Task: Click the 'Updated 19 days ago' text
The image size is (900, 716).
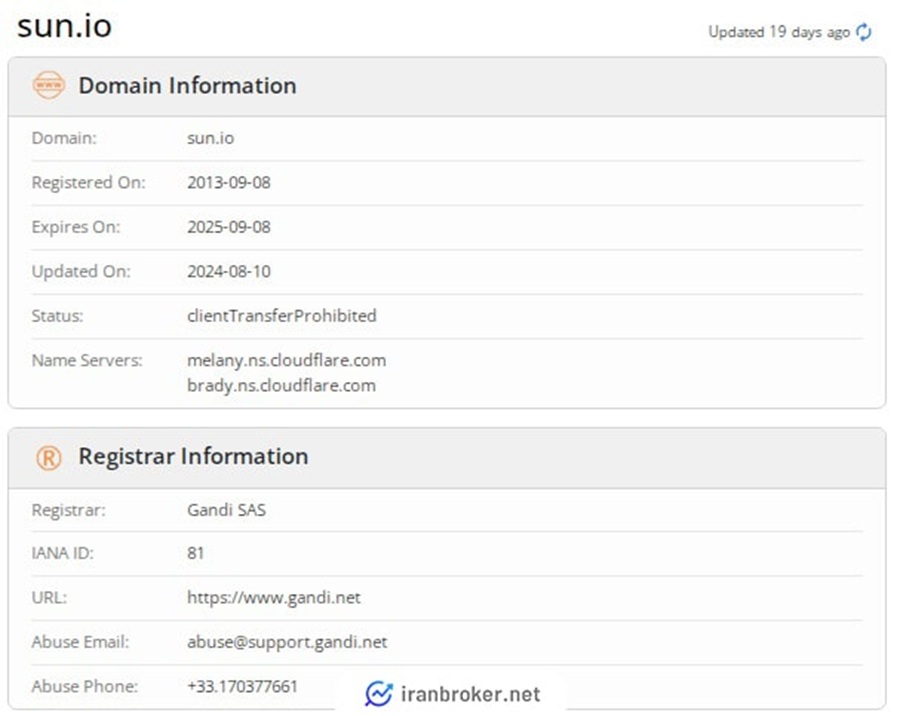Action: 779,32
